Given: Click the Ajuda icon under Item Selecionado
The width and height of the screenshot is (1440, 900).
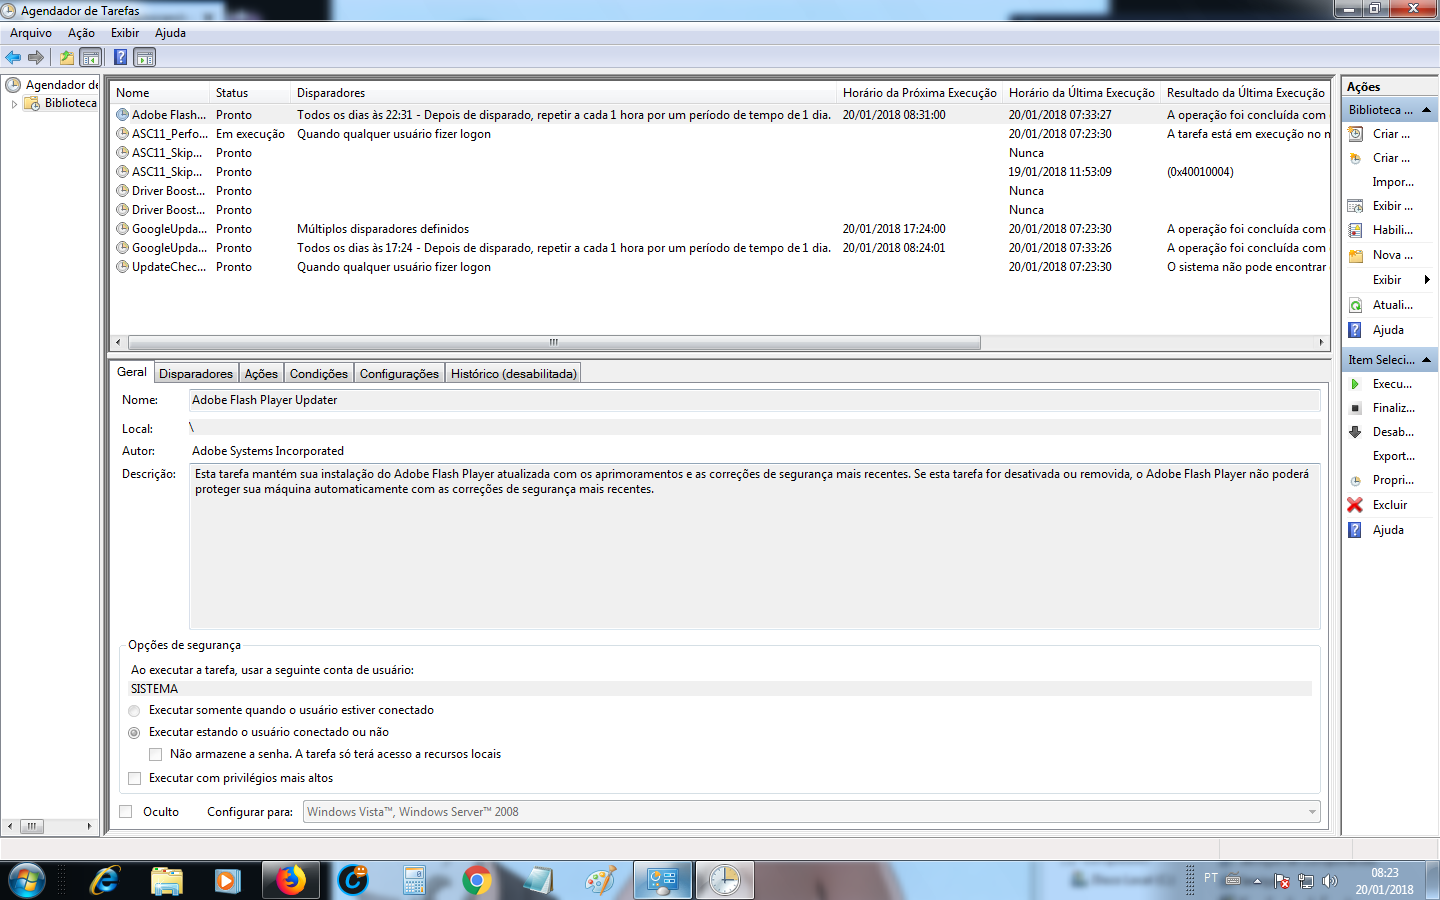Looking at the screenshot, I should tap(1356, 530).
